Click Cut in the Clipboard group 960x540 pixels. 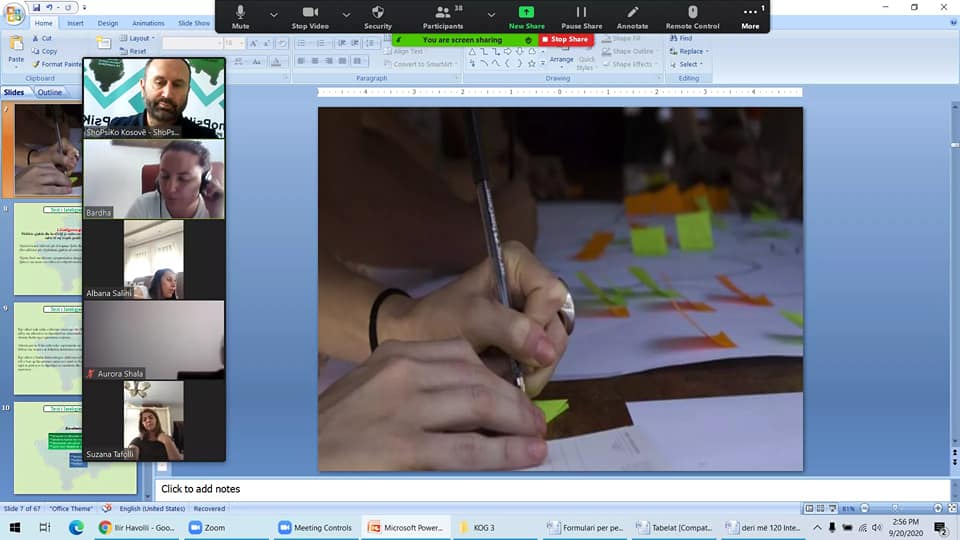[42, 38]
